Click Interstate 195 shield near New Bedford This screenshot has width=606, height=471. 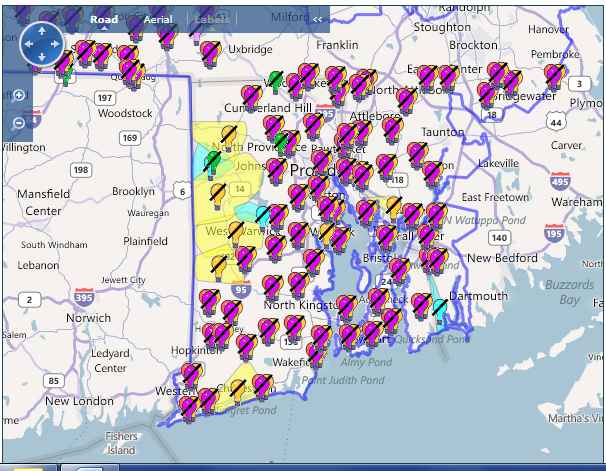tap(554, 233)
